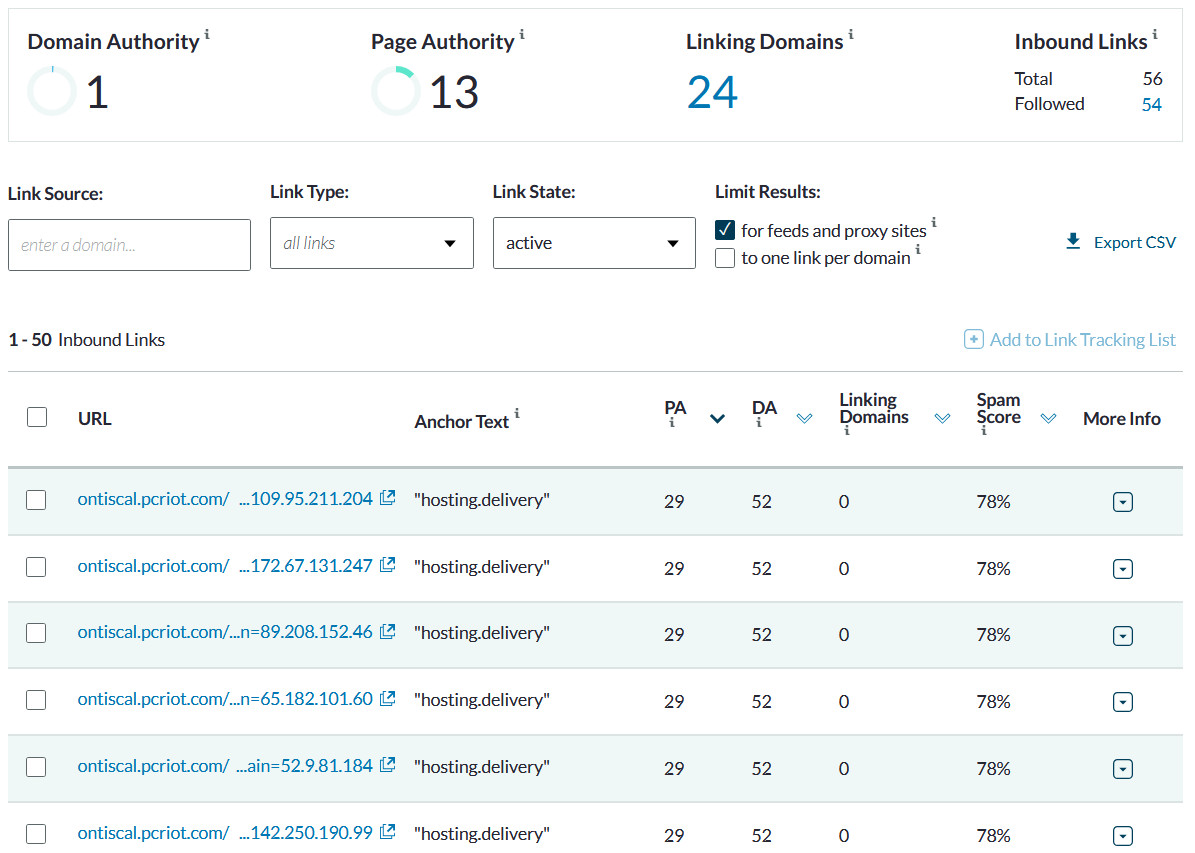
Task: Sort by Spam Score column chevron
Action: click(1049, 418)
